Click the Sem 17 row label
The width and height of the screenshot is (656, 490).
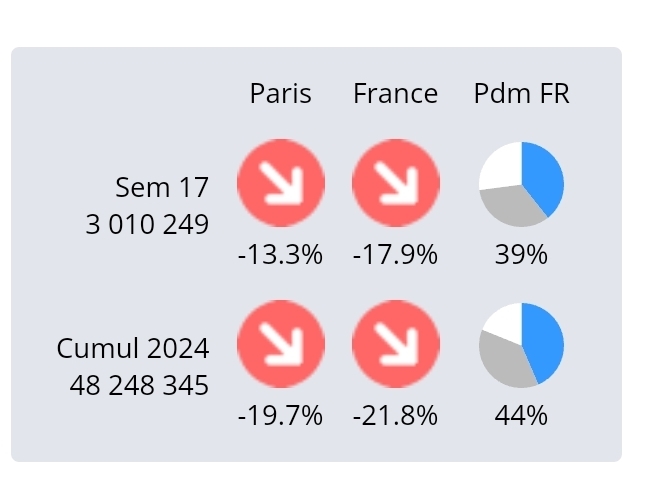pos(162,187)
